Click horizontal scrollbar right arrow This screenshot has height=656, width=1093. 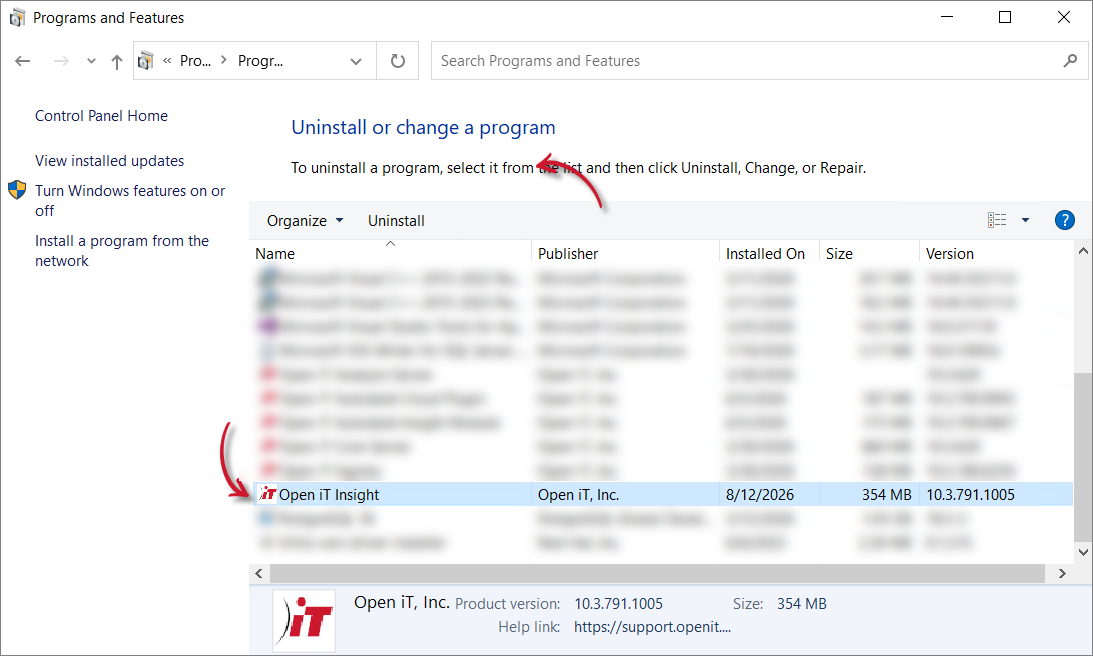coord(1062,573)
